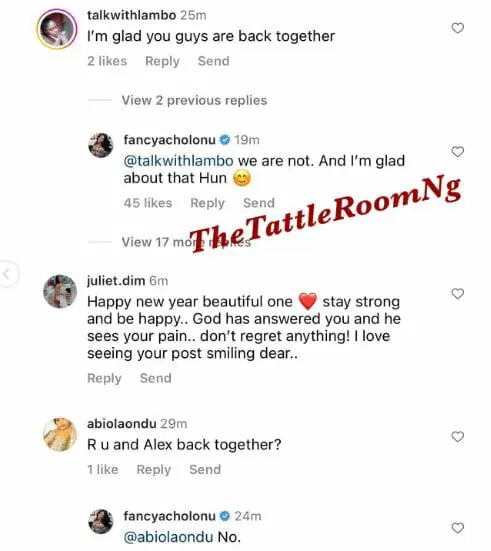Image resolution: width=491 pixels, height=551 pixels.
Task: Expand View 17 more replies
Action: point(186,242)
